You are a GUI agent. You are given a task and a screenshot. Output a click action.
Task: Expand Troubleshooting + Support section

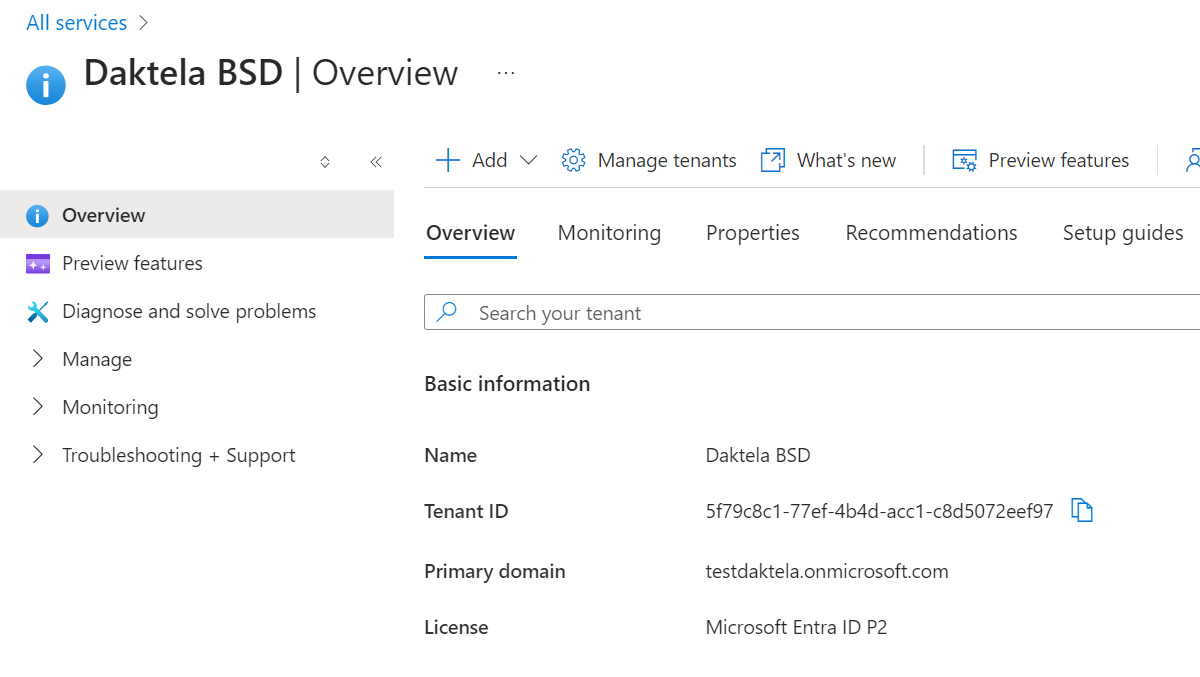coord(38,455)
